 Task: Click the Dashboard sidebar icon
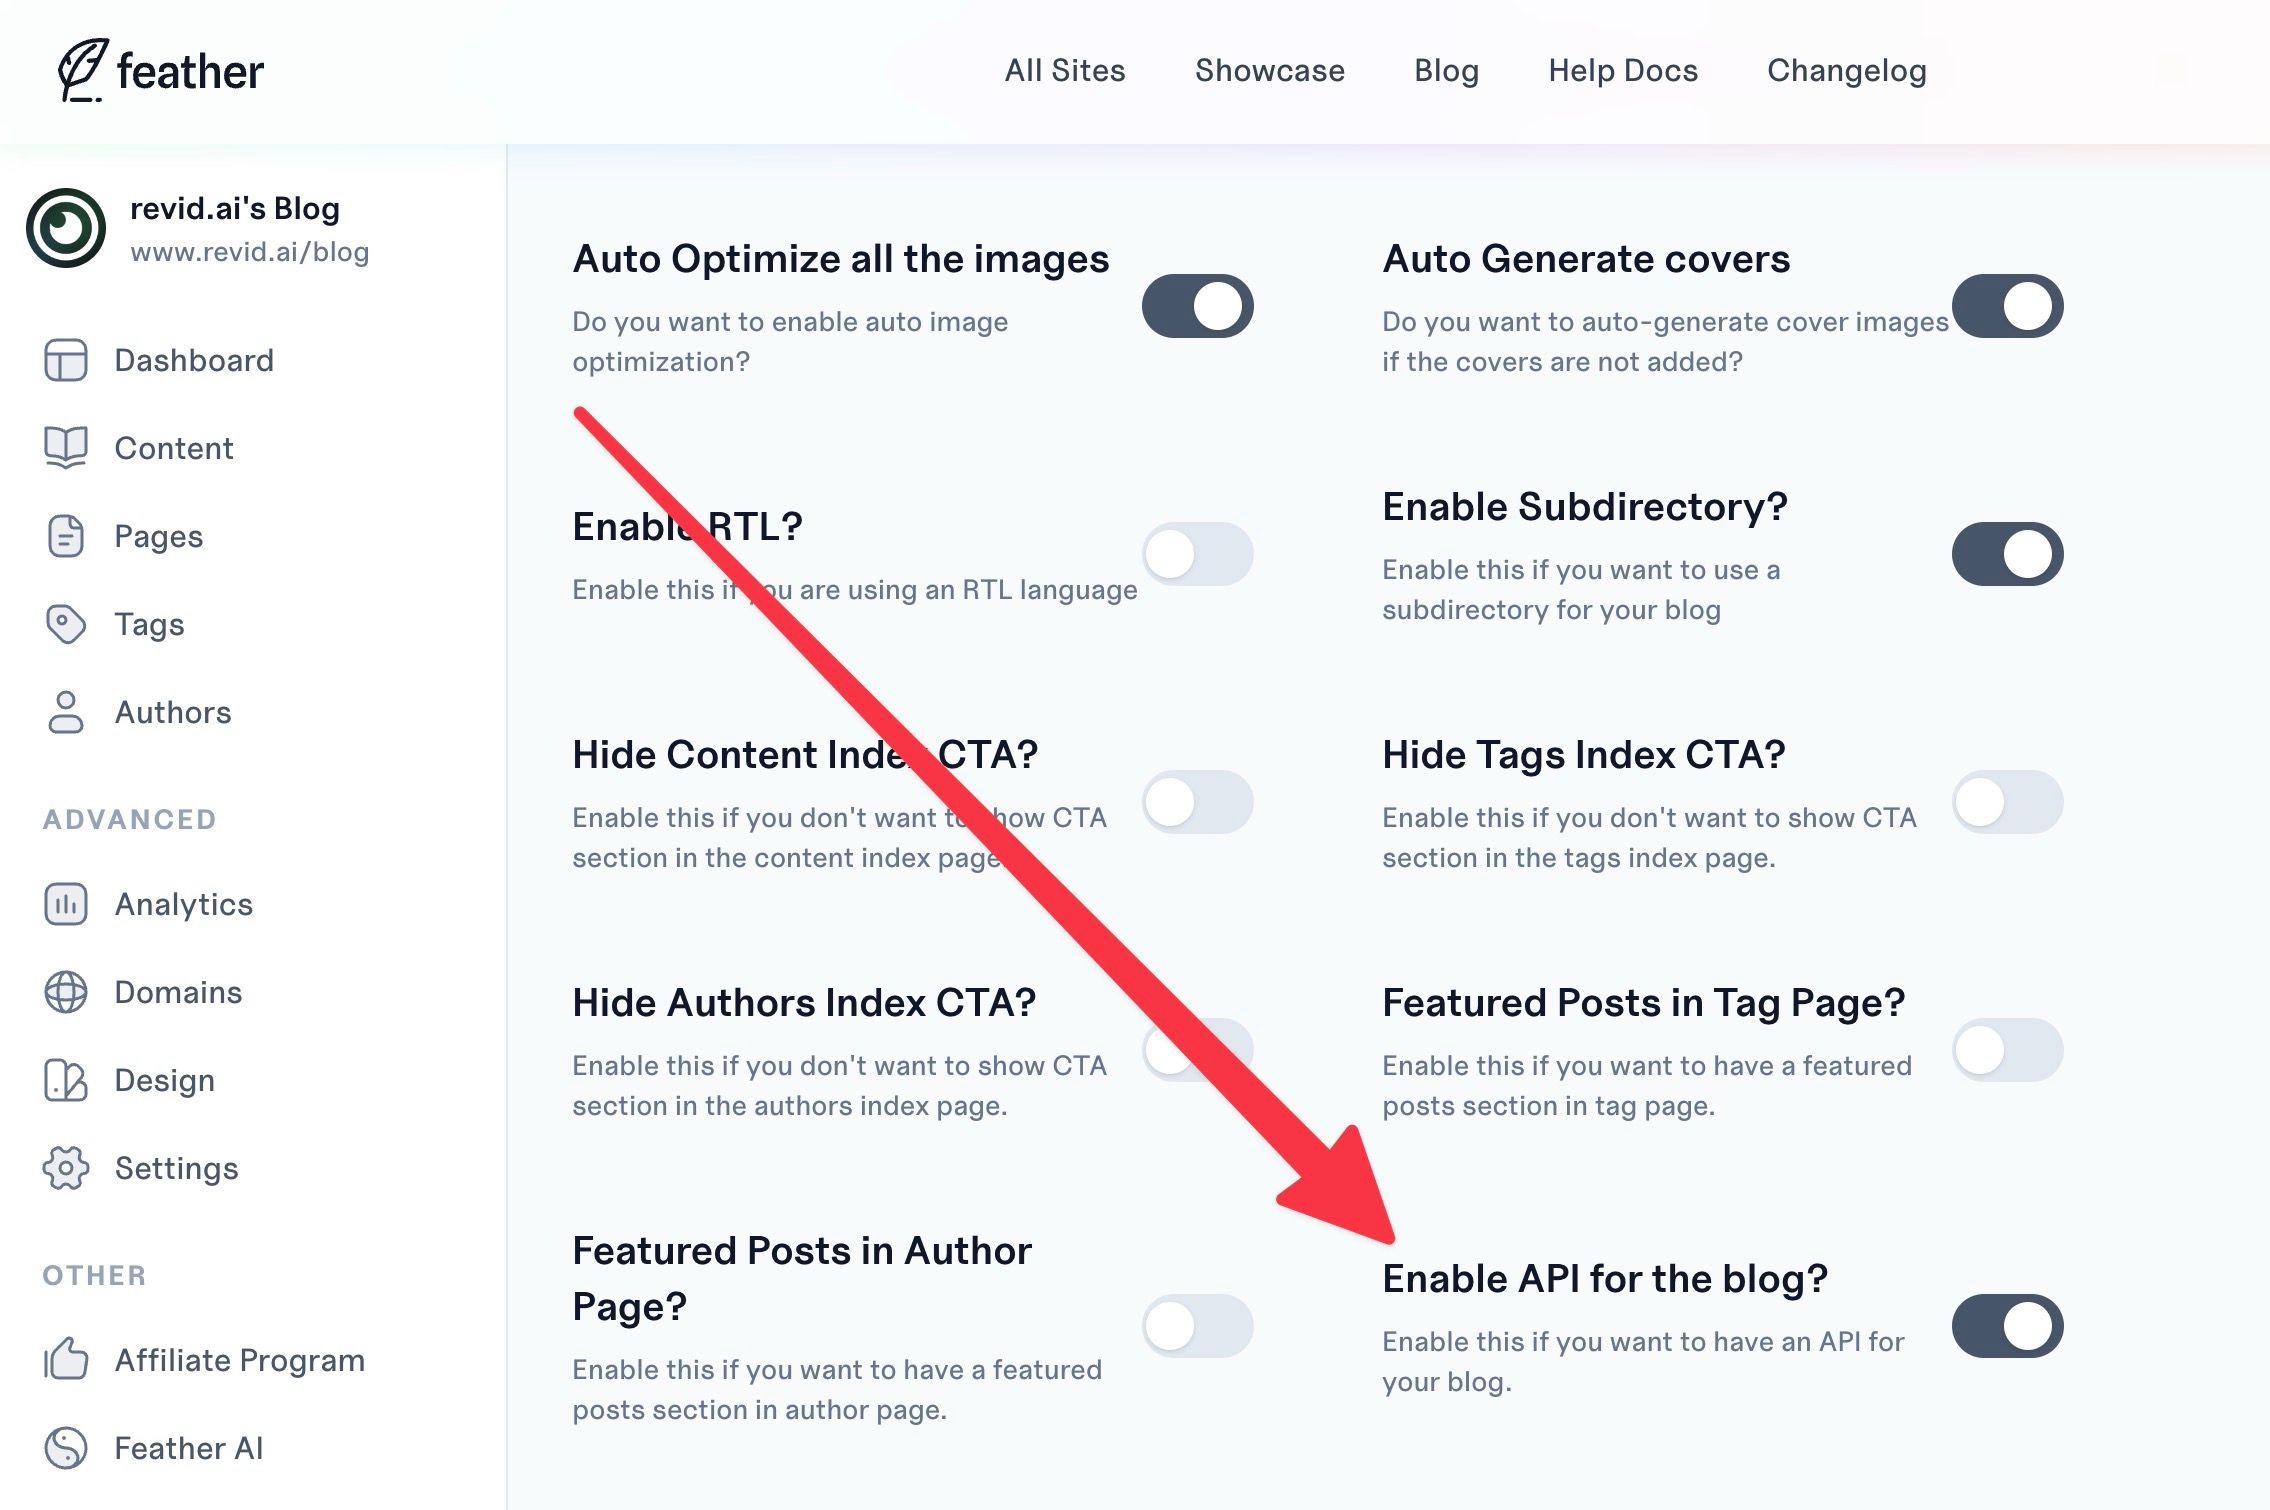click(x=66, y=361)
